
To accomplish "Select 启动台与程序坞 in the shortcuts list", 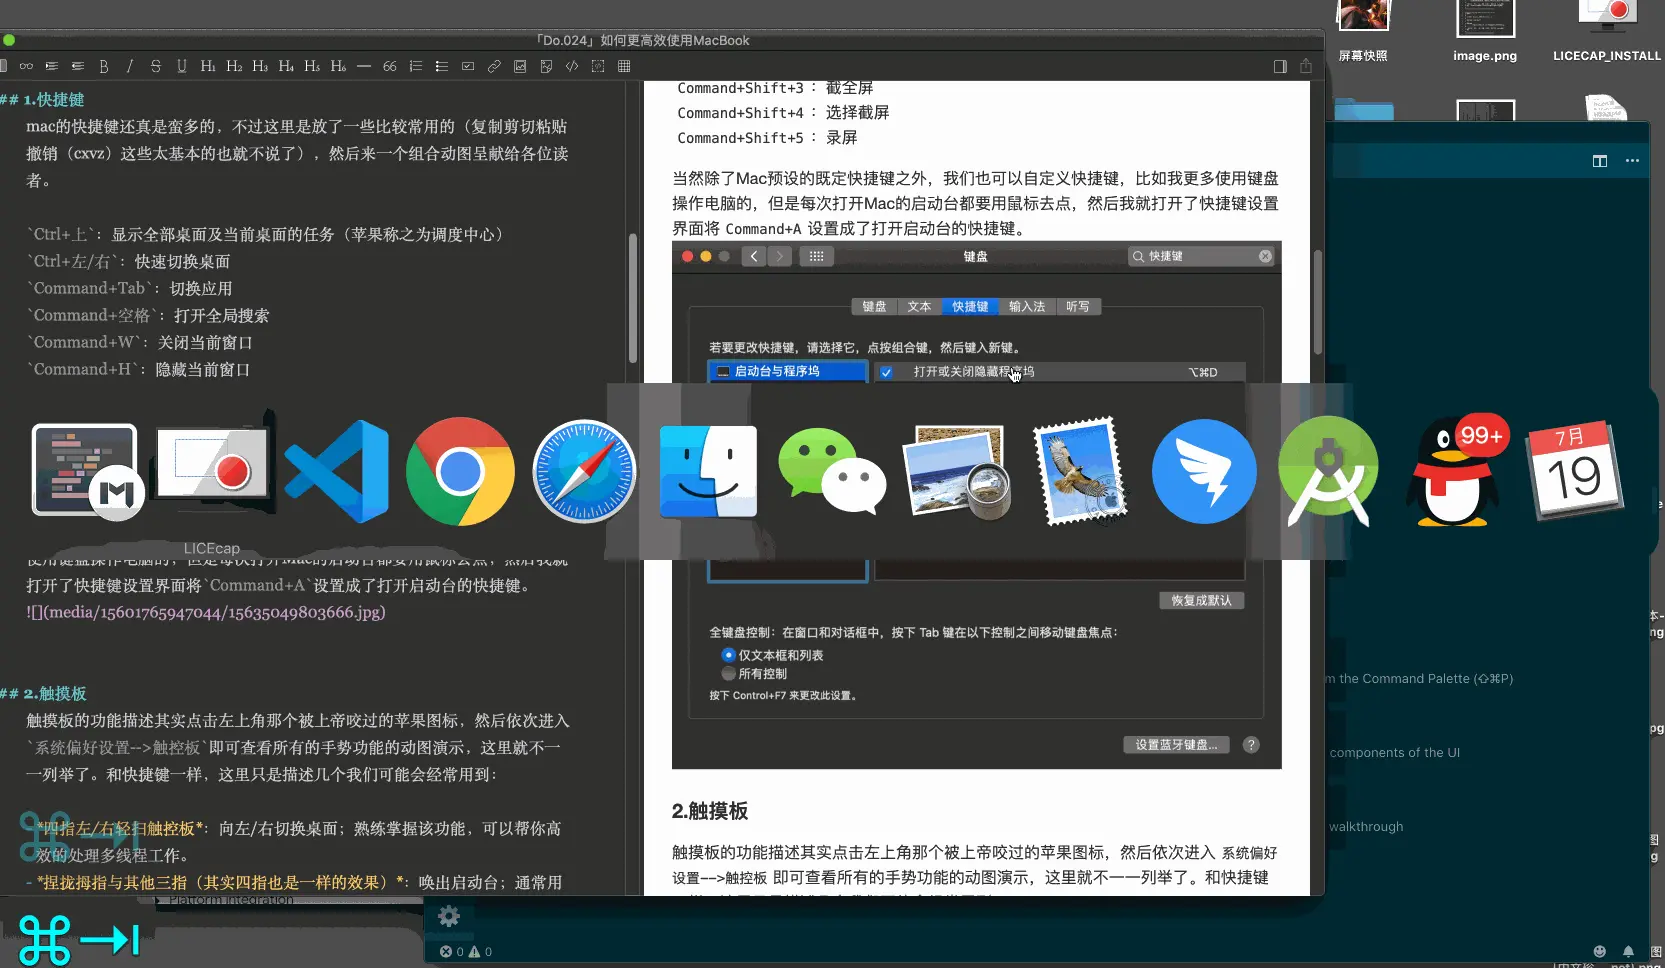I will [x=788, y=372].
